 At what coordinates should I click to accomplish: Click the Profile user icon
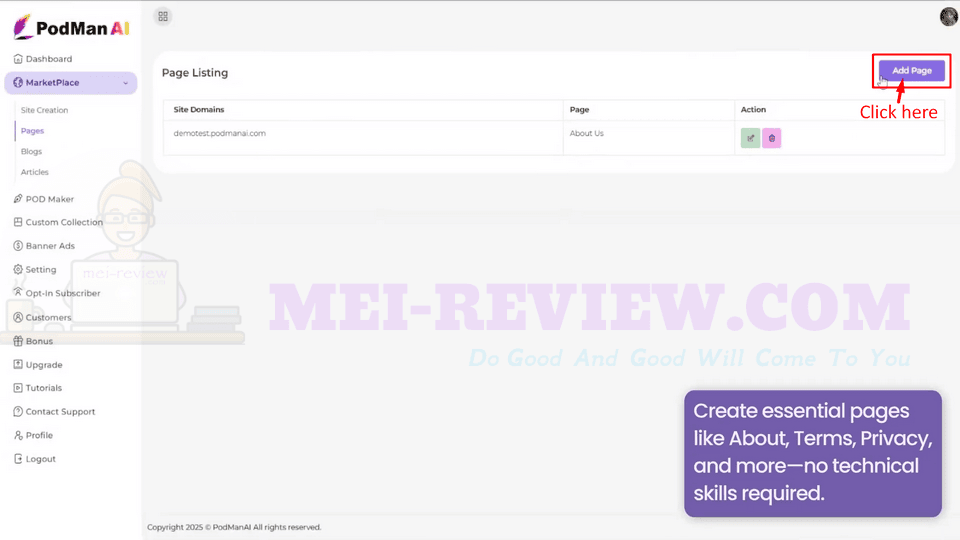click(18, 435)
